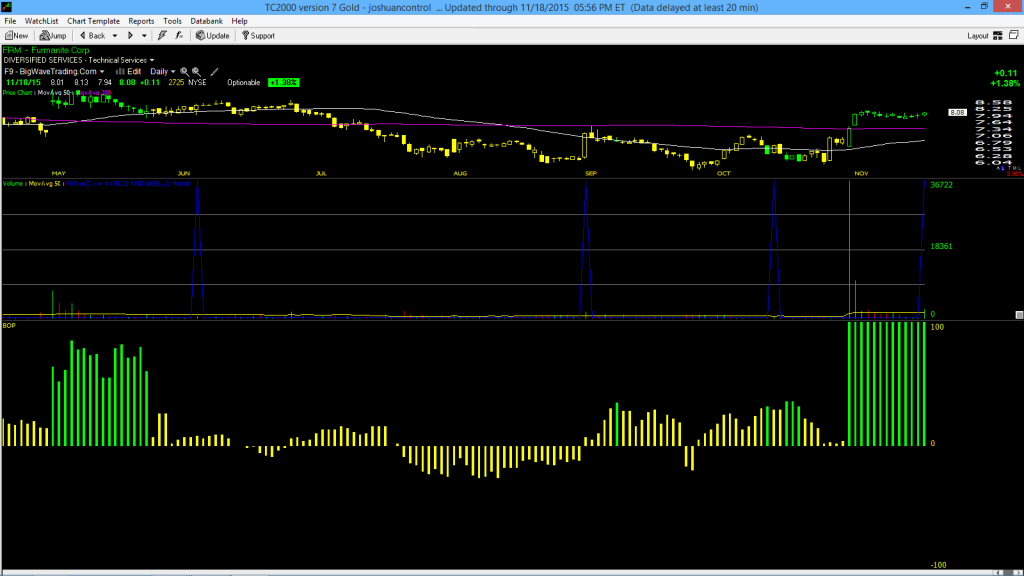The image size is (1024, 576).
Task: Click the lightning bolt toolbar icon
Action: 162,36
